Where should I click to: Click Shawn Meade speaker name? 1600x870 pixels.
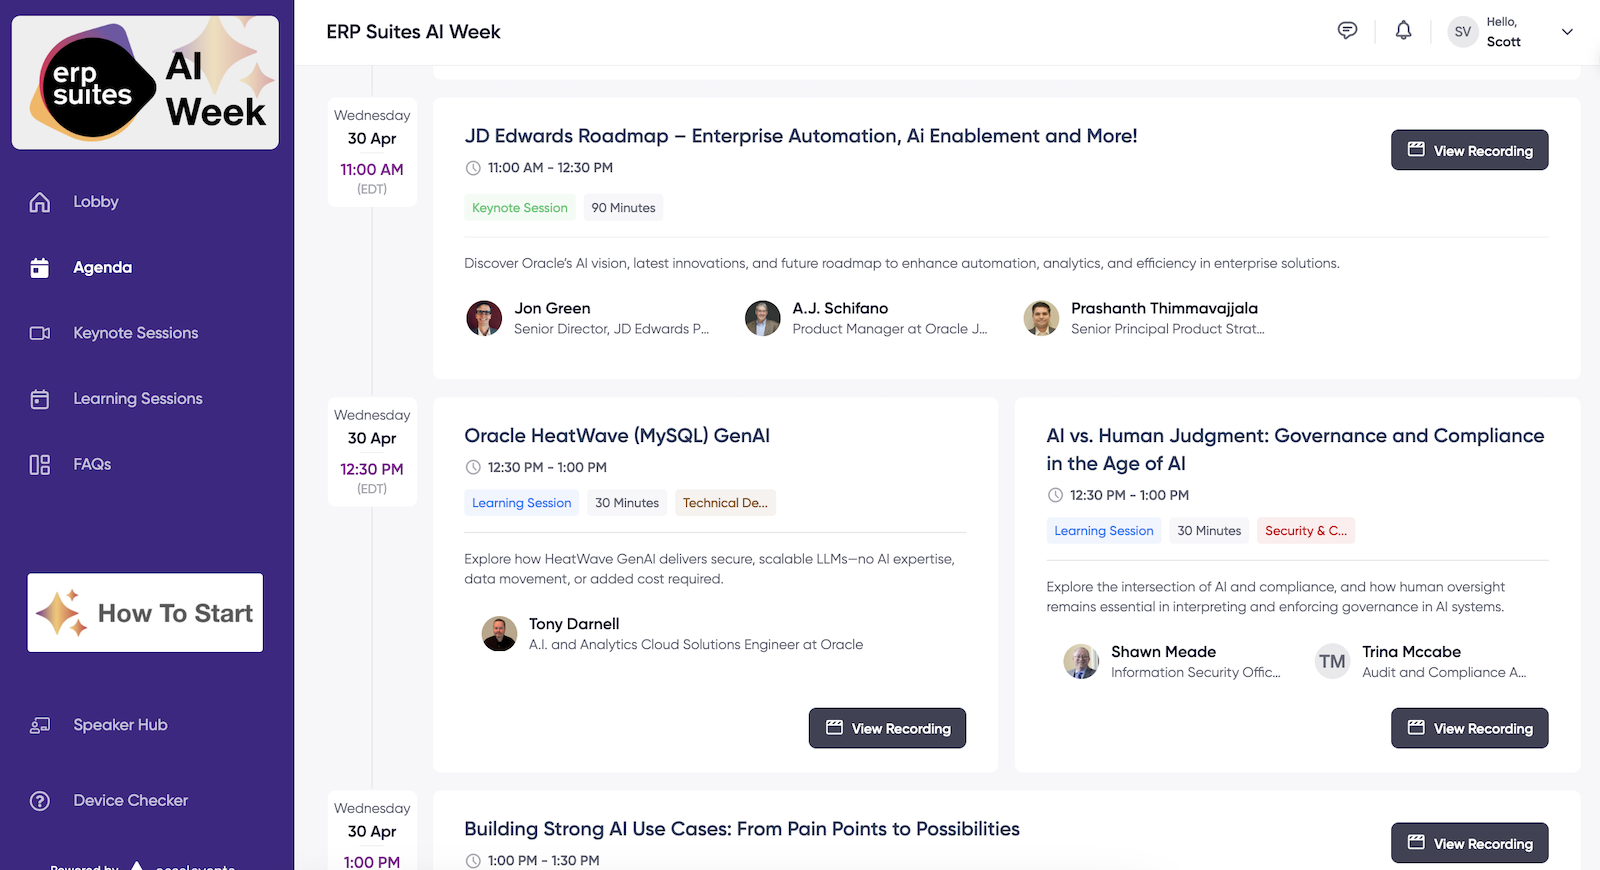click(1163, 652)
